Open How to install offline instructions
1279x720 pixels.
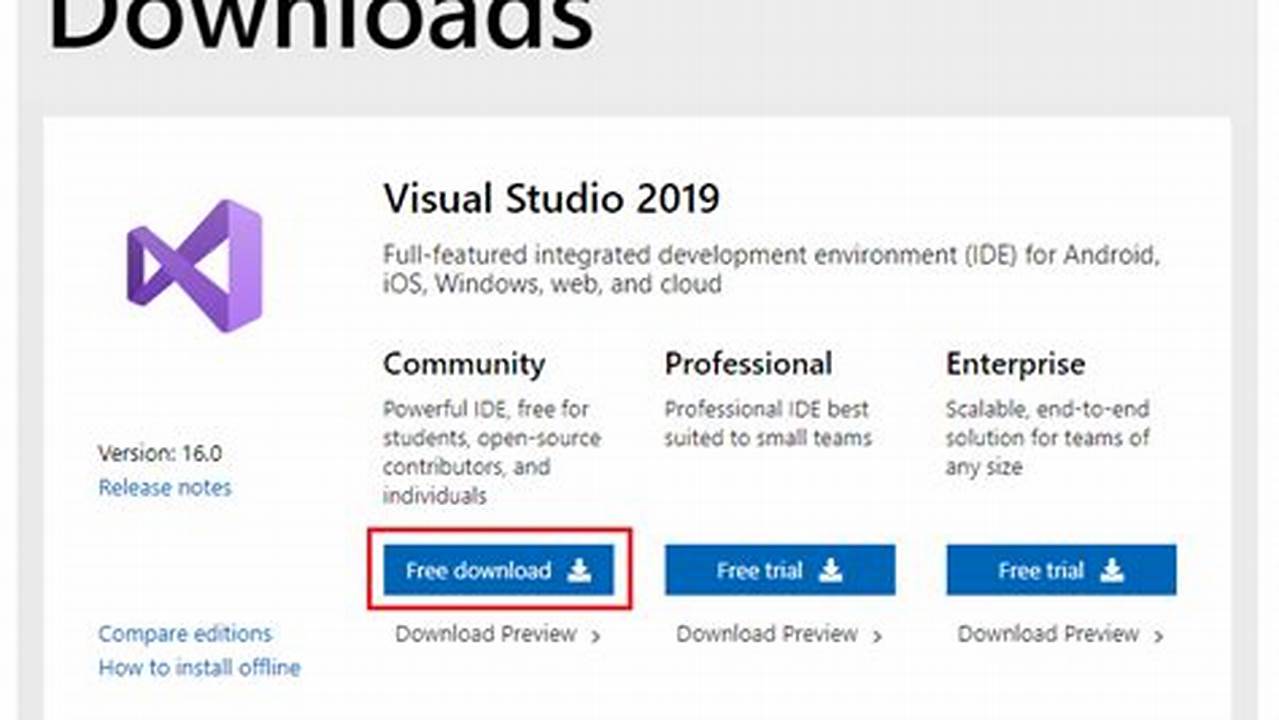click(199, 667)
